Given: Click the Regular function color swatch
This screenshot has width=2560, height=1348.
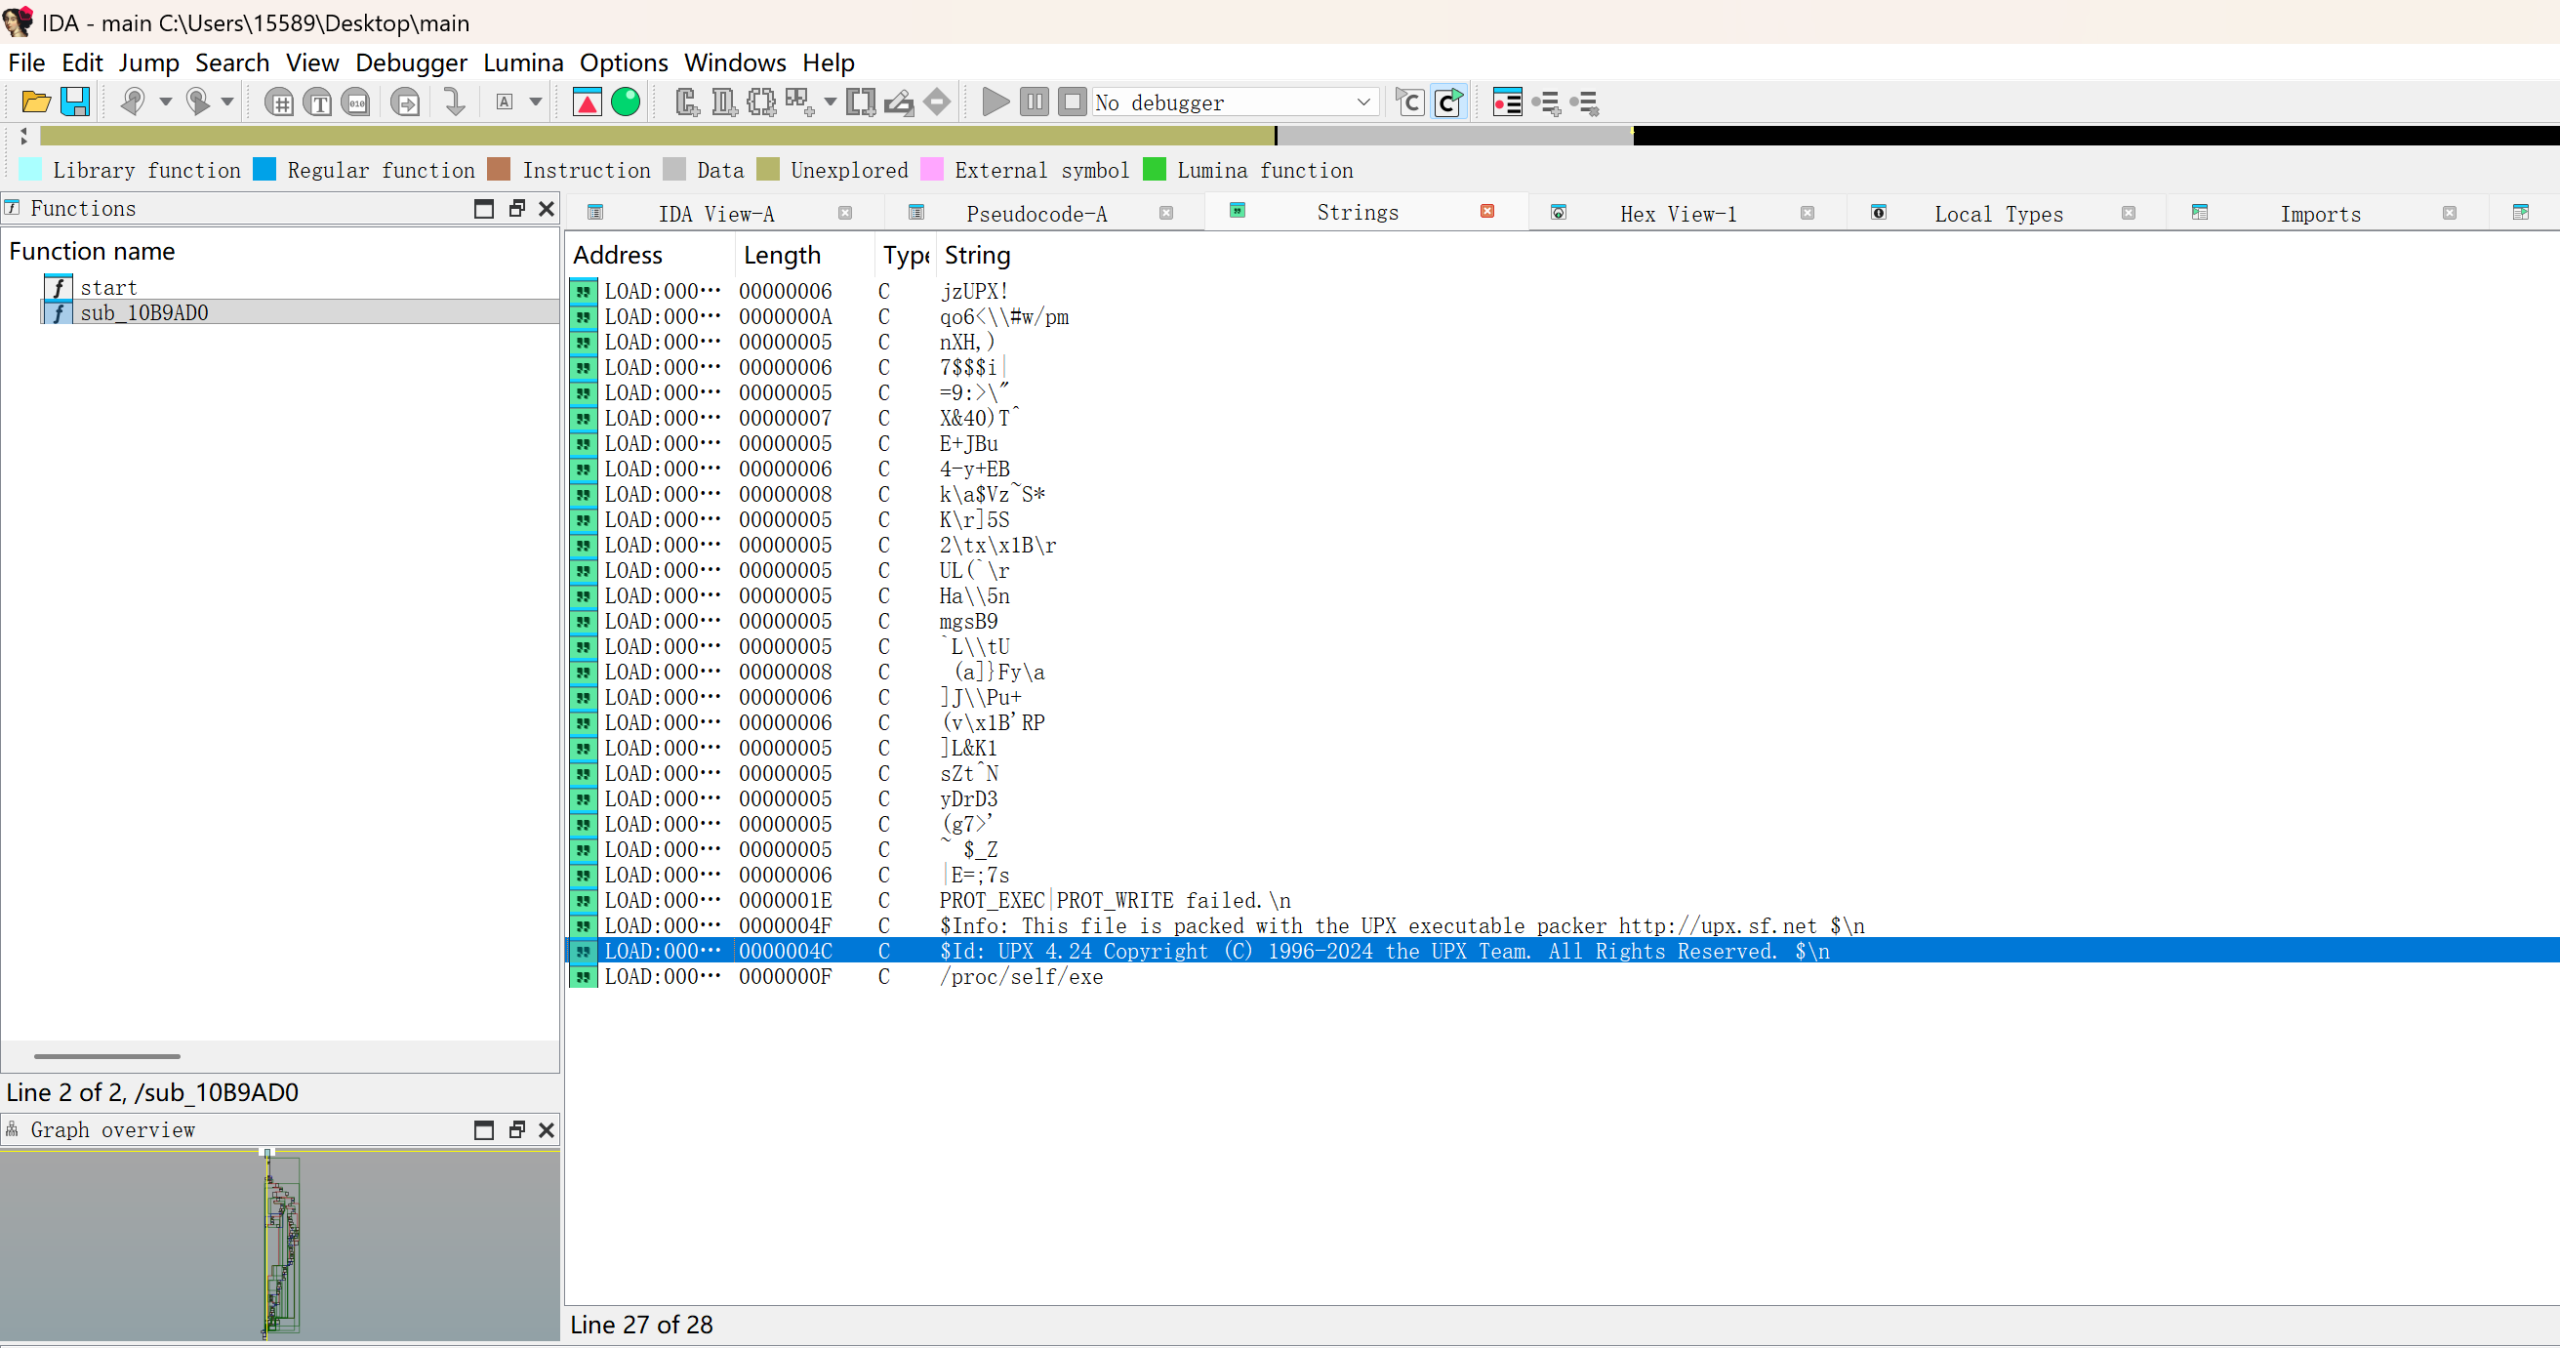Looking at the screenshot, I should click(265, 170).
